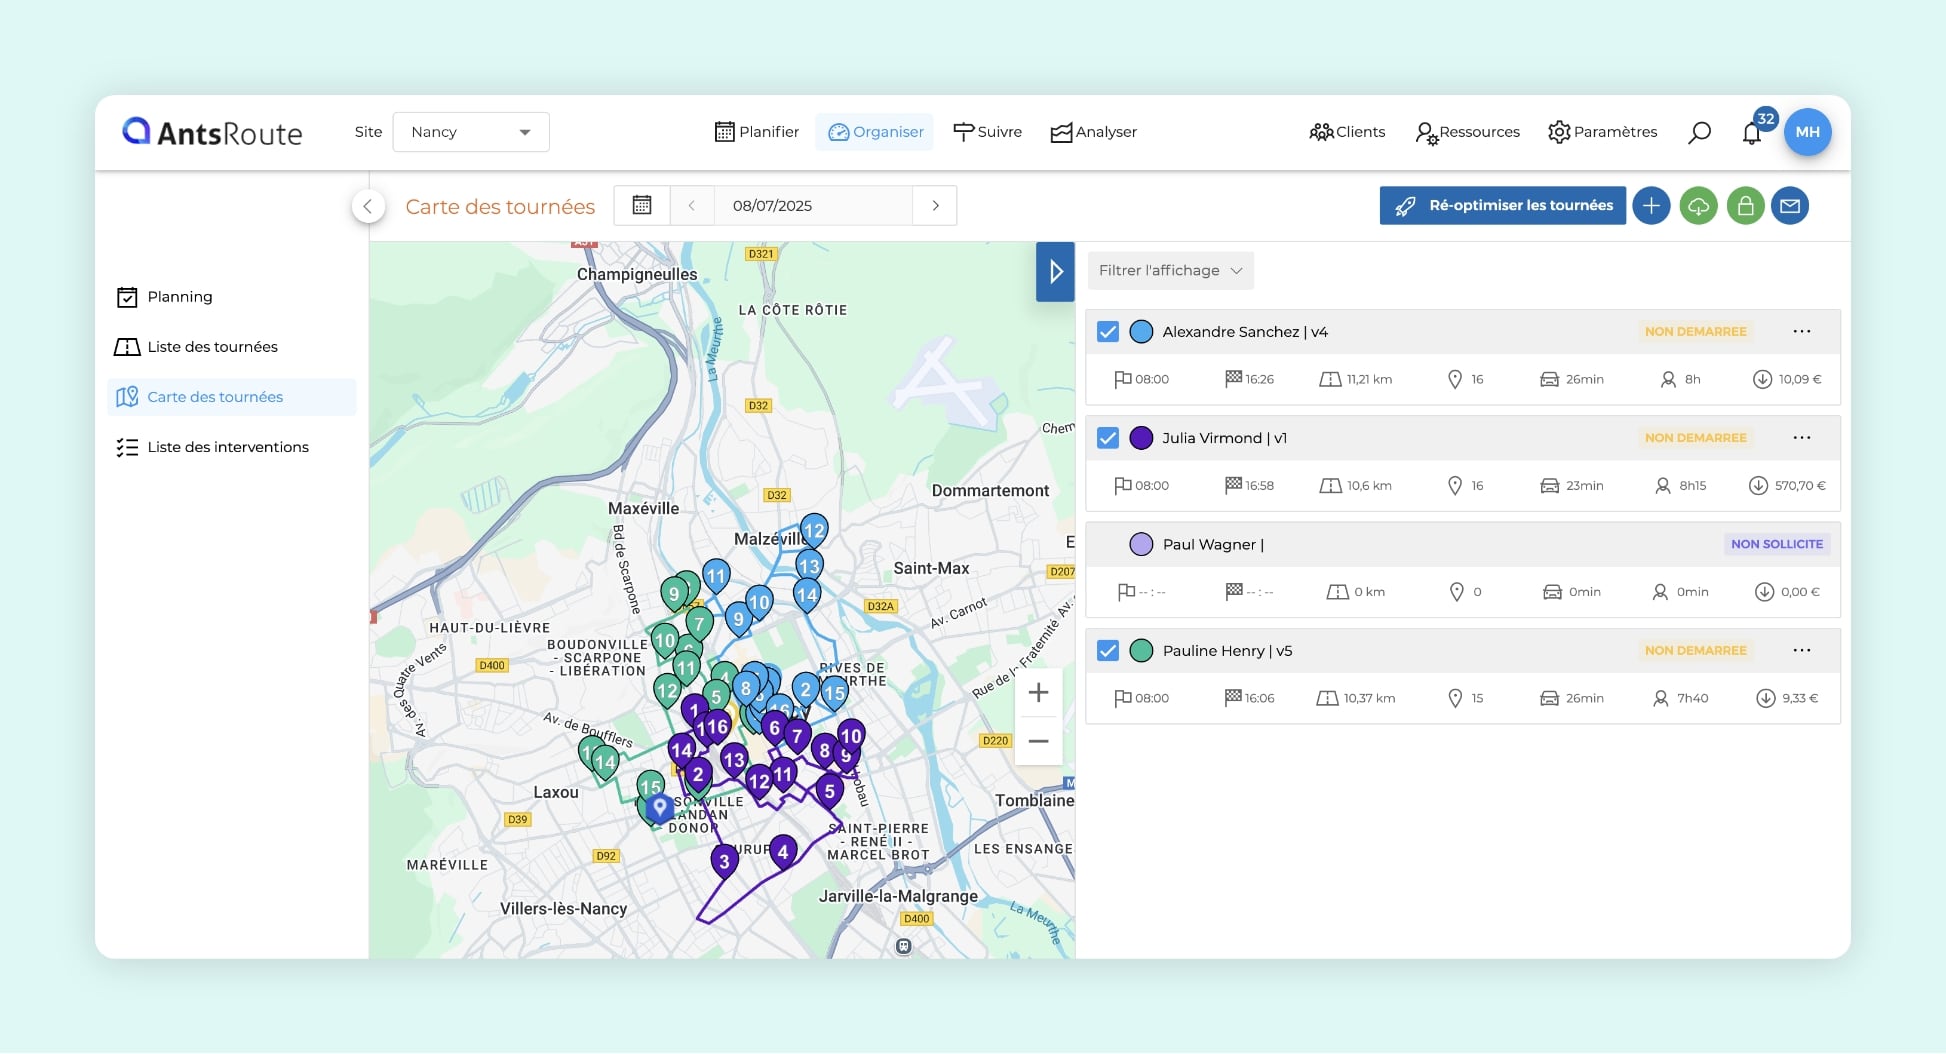The image size is (1946, 1054).
Task: Click the blue envelope icon
Action: click(x=1790, y=206)
